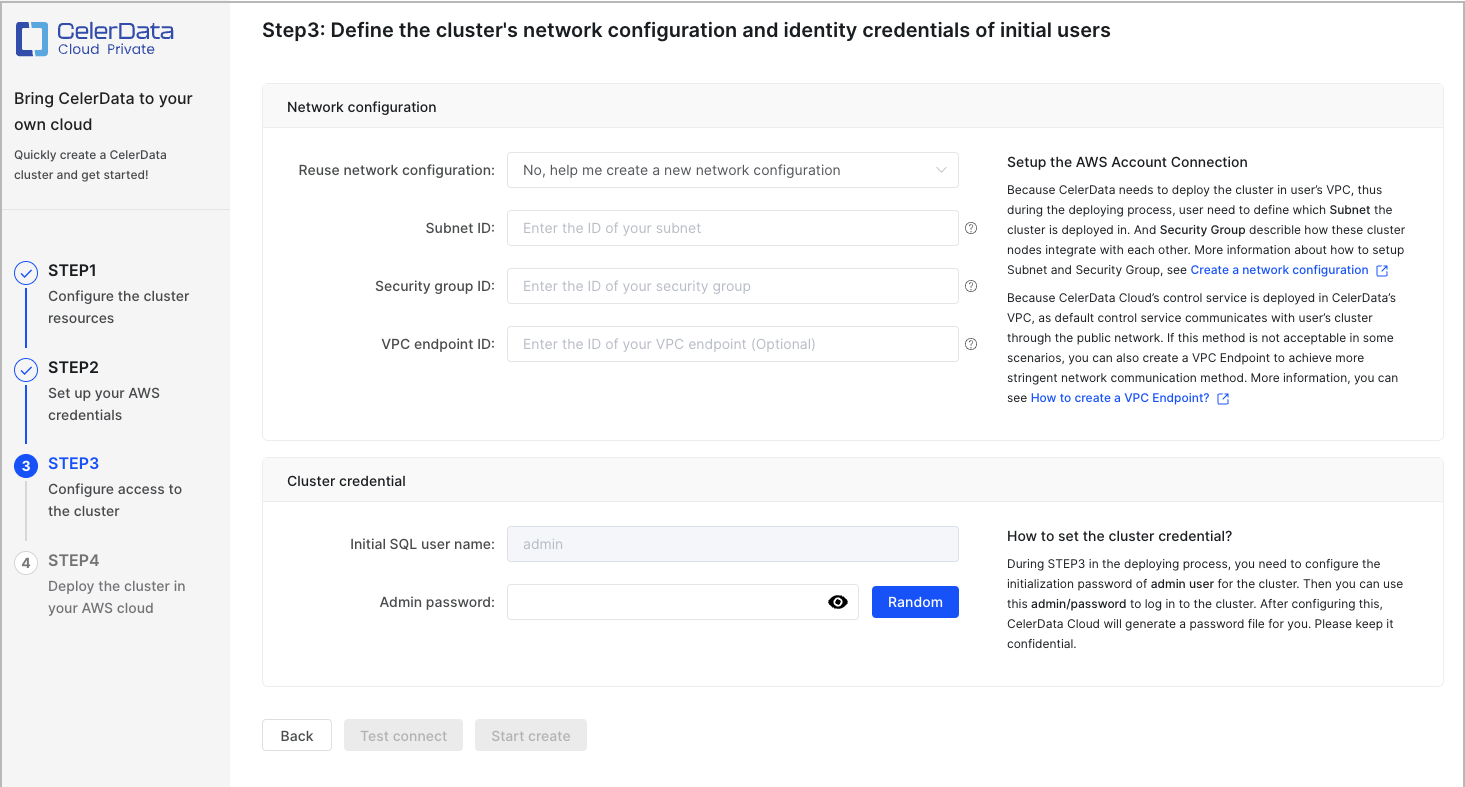Expand the network configuration dropdown arrow
This screenshot has height=787, width=1465.
click(x=941, y=170)
